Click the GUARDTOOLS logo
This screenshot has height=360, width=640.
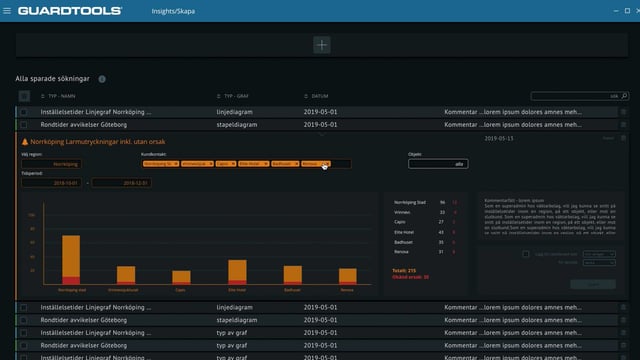coord(70,11)
